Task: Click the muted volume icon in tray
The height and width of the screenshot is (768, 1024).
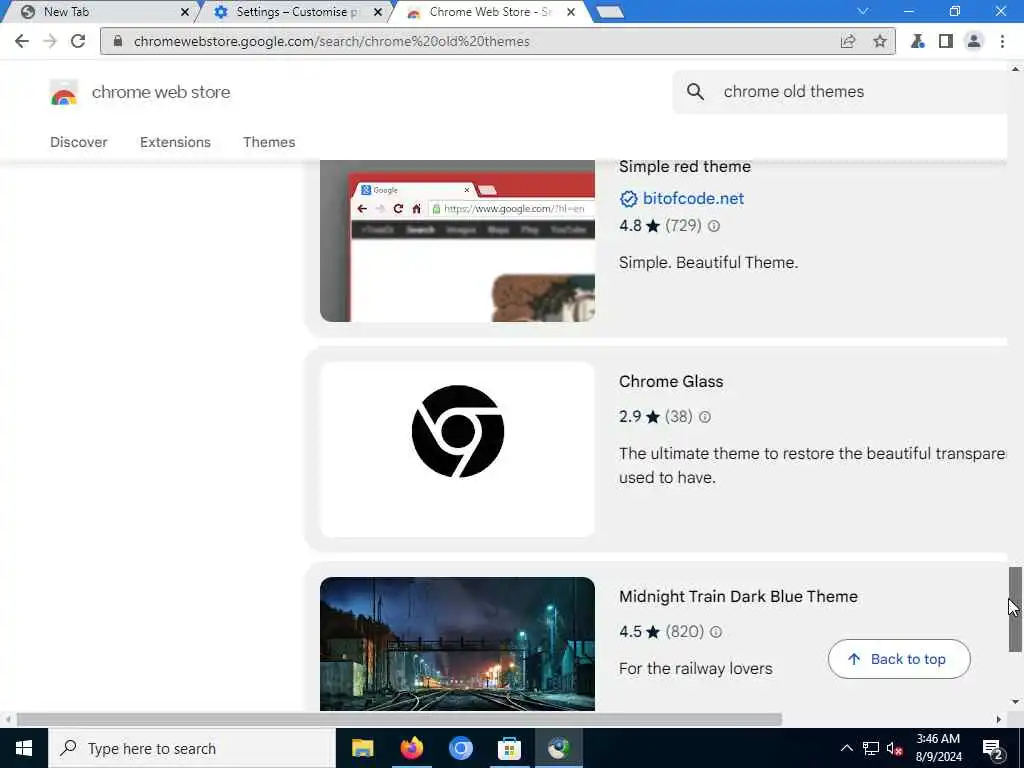Action: coord(894,748)
